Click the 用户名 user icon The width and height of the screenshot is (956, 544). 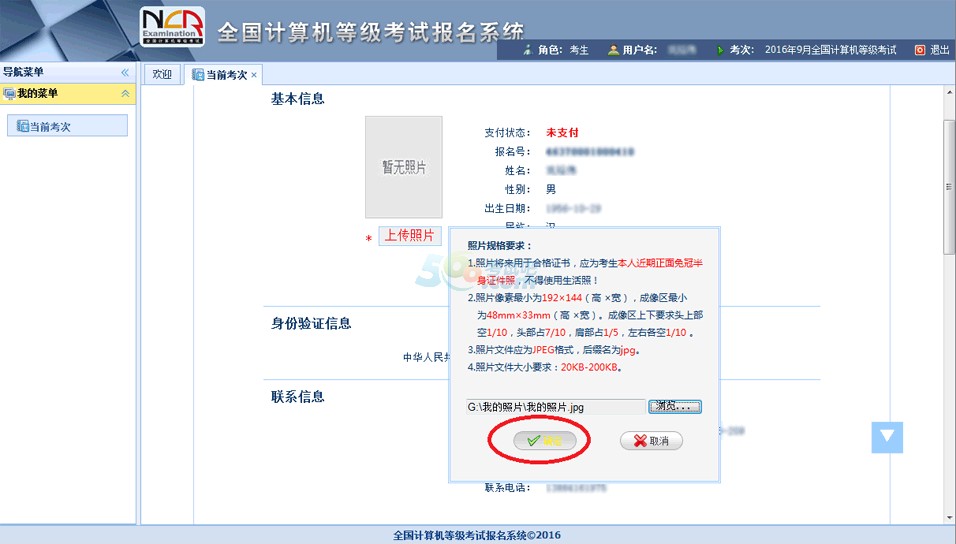pyautogui.click(x=613, y=50)
